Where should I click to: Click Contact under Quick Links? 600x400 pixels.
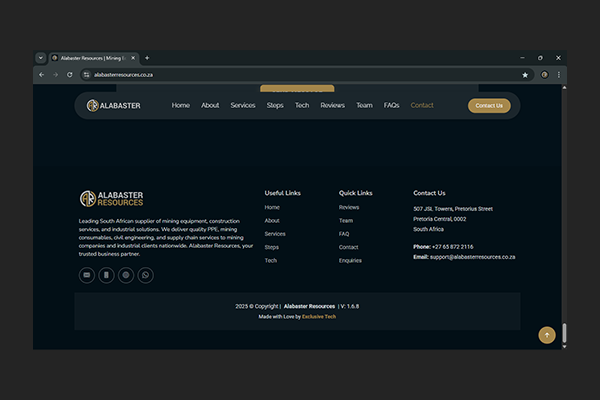coord(349,247)
